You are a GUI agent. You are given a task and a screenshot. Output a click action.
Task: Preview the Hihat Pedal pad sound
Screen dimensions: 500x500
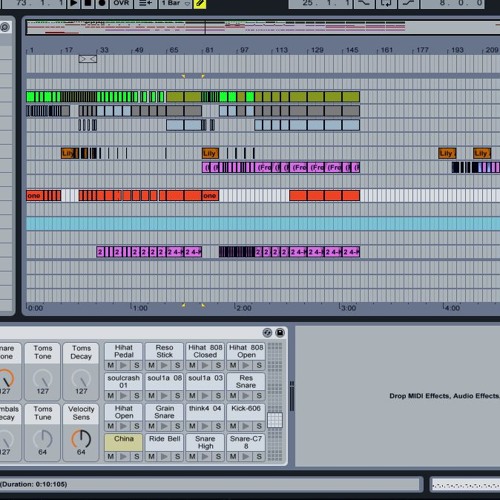pos(124,365)
